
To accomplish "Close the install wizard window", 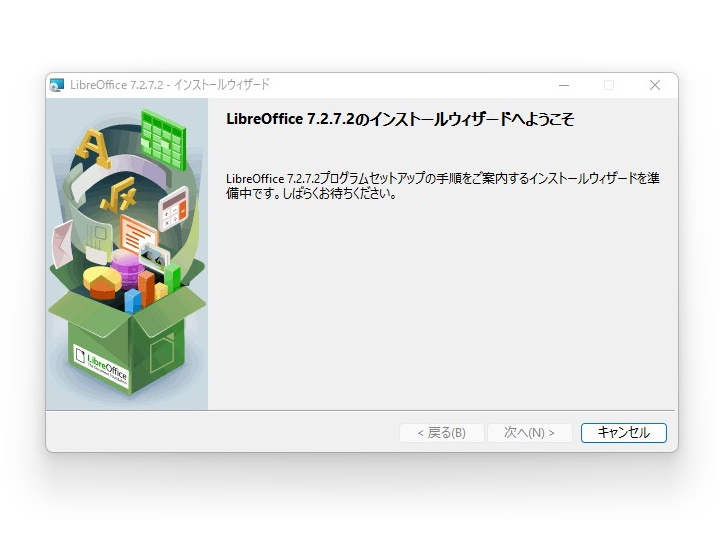I will (x=655, y=85).
